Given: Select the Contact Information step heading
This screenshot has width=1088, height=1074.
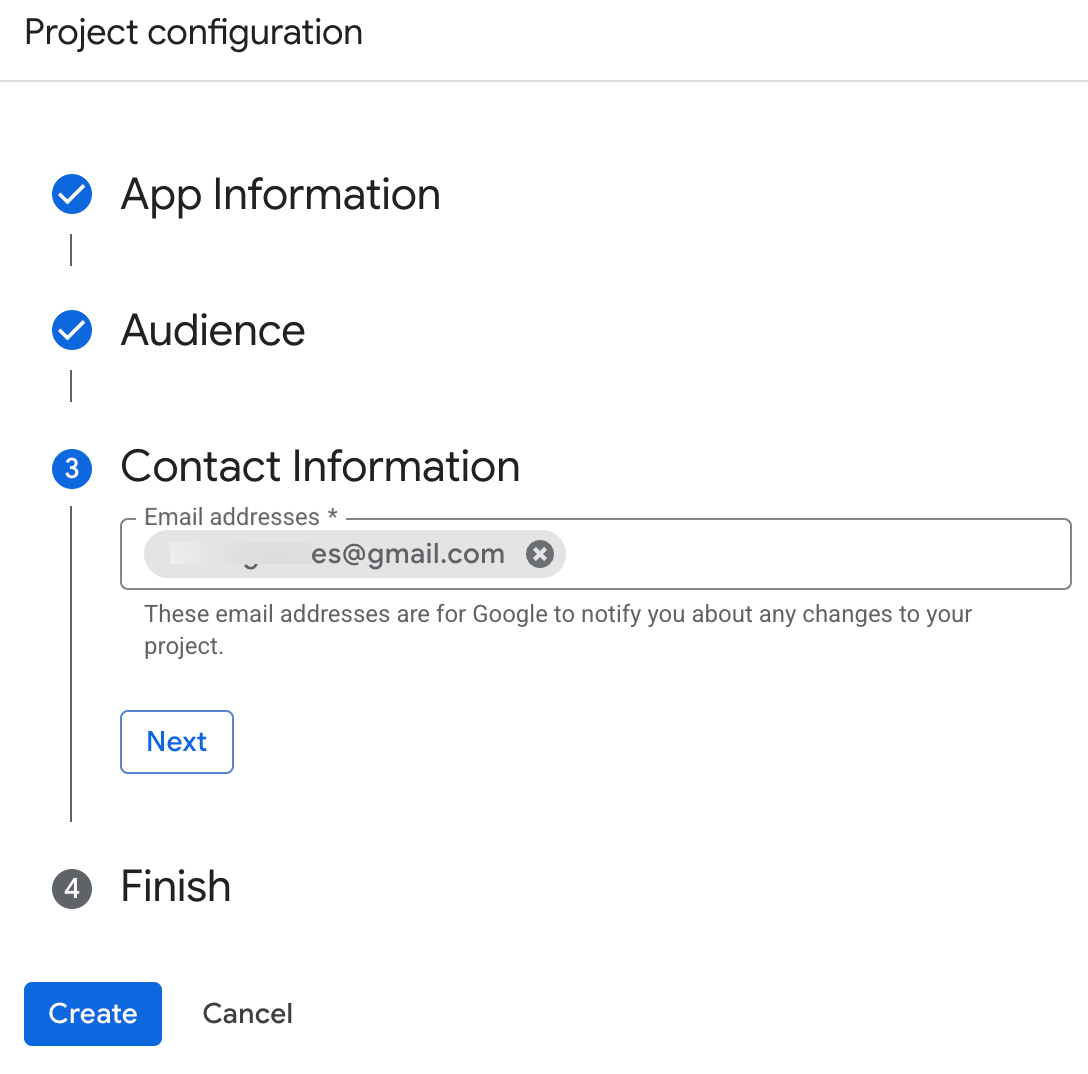Looking at the screenshot, I should click(x=320, y=467).
